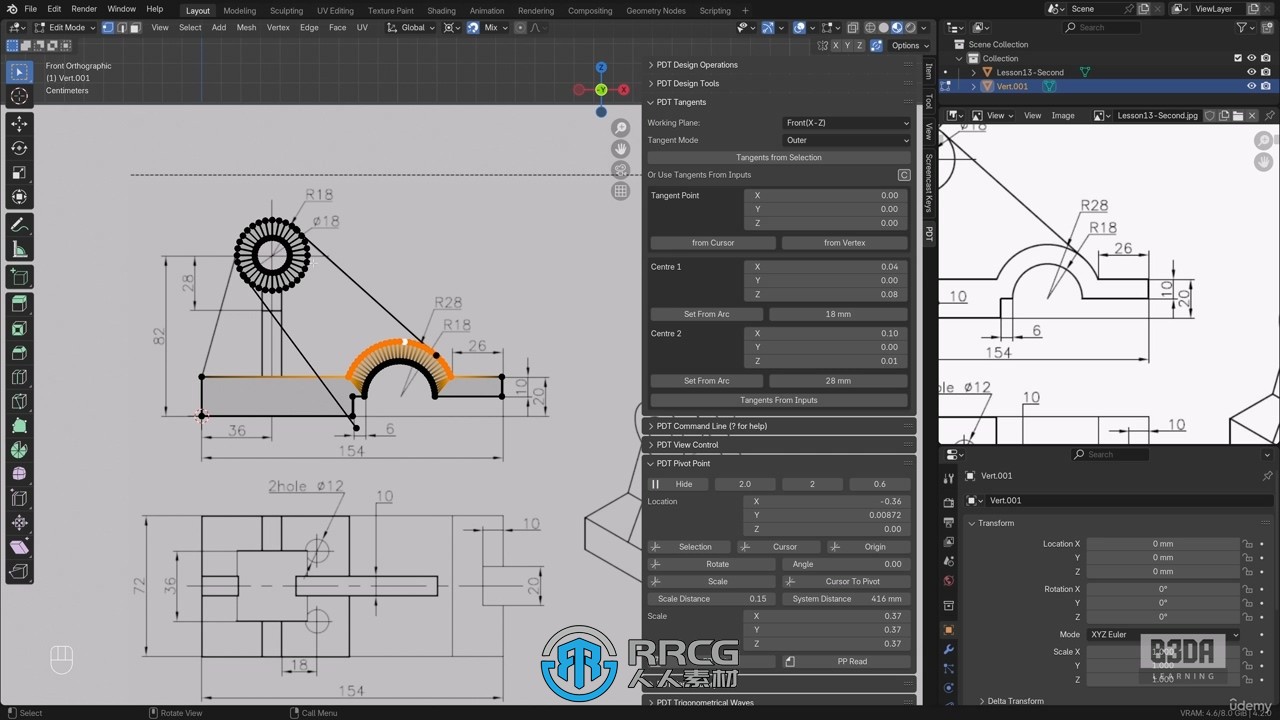Click the from Vertex button
1280x720 pixels.
pos(845,243)
